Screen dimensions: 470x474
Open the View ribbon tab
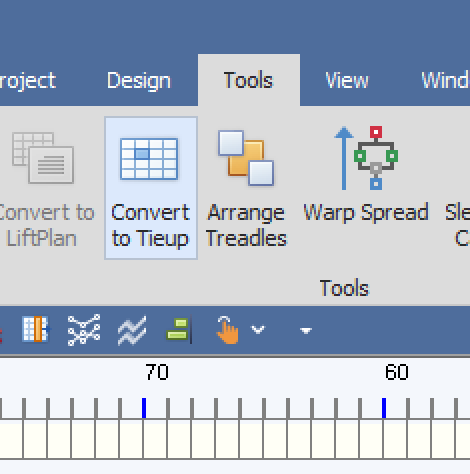click(x=347, y=80)
